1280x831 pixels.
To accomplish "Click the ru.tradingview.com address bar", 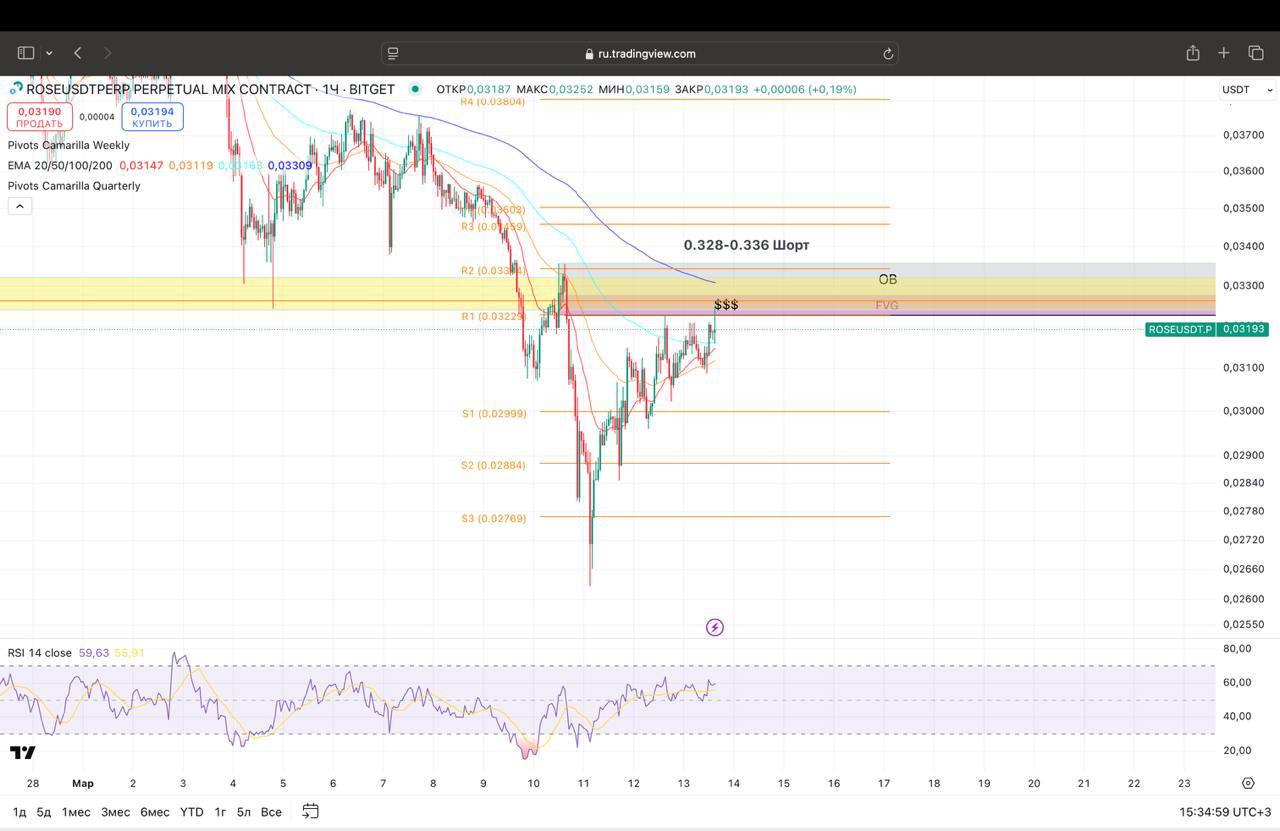I will [x=639, y=53].
